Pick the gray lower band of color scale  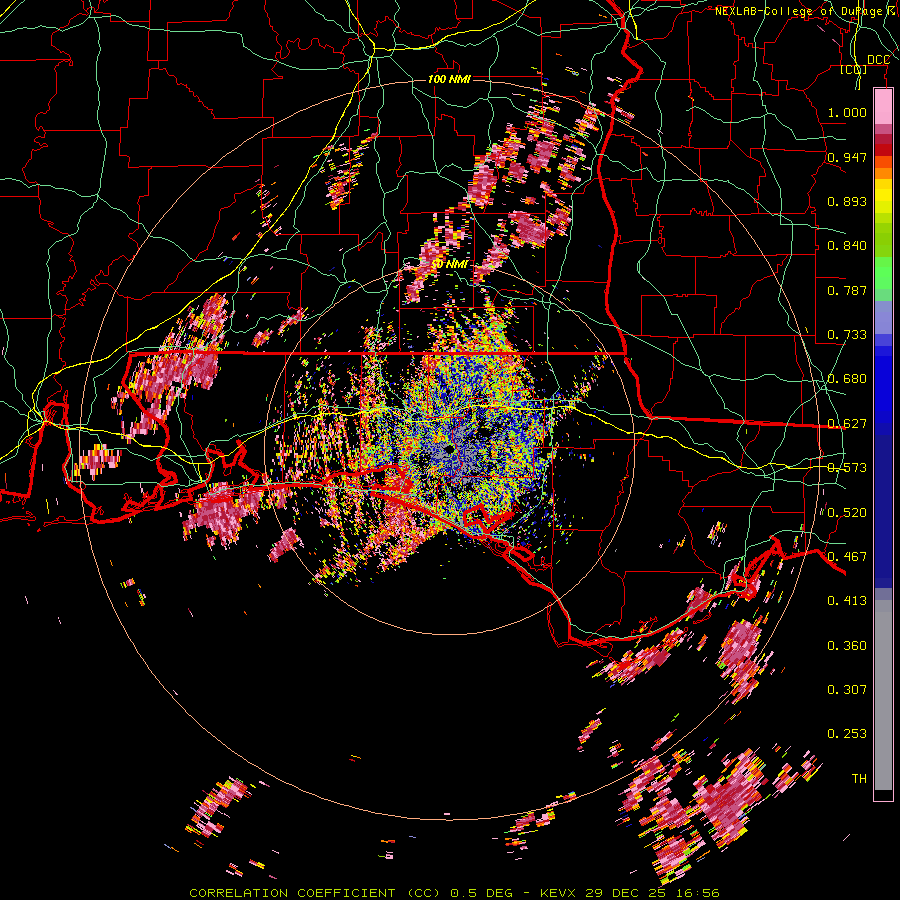pyautogui.click(x=883, y=695)
